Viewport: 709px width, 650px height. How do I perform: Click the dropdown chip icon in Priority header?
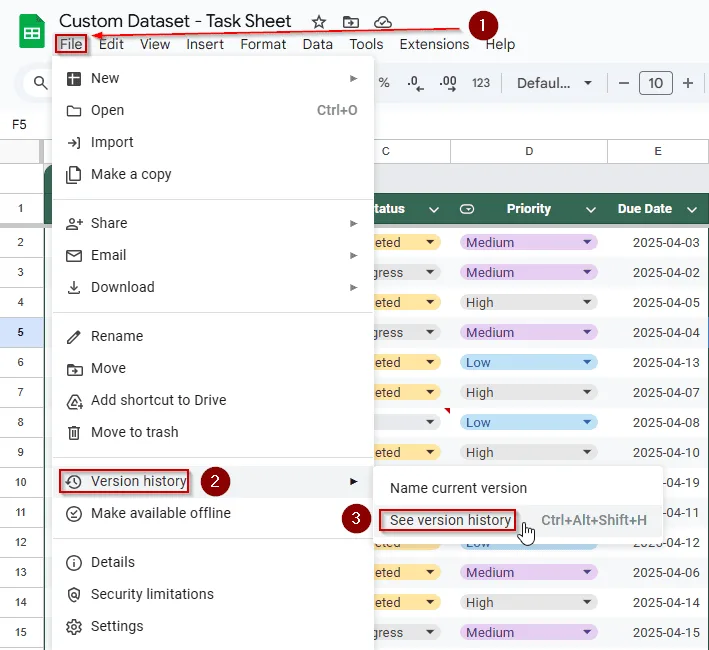point(467,209)
